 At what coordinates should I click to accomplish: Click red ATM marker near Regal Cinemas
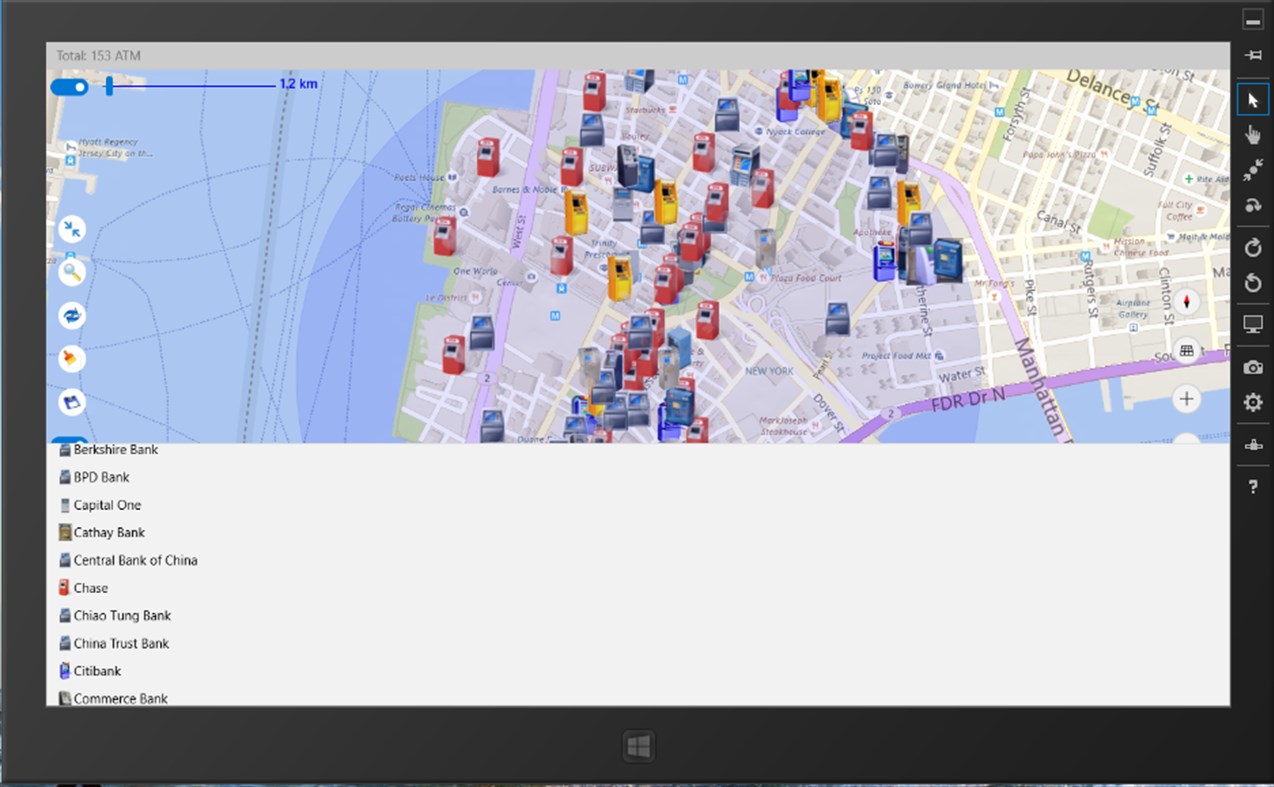click(445, 236)
